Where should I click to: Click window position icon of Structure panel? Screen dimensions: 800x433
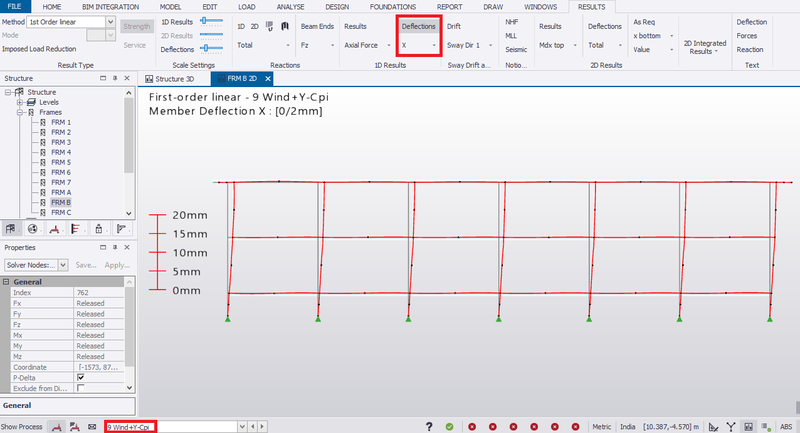point(103,78)
